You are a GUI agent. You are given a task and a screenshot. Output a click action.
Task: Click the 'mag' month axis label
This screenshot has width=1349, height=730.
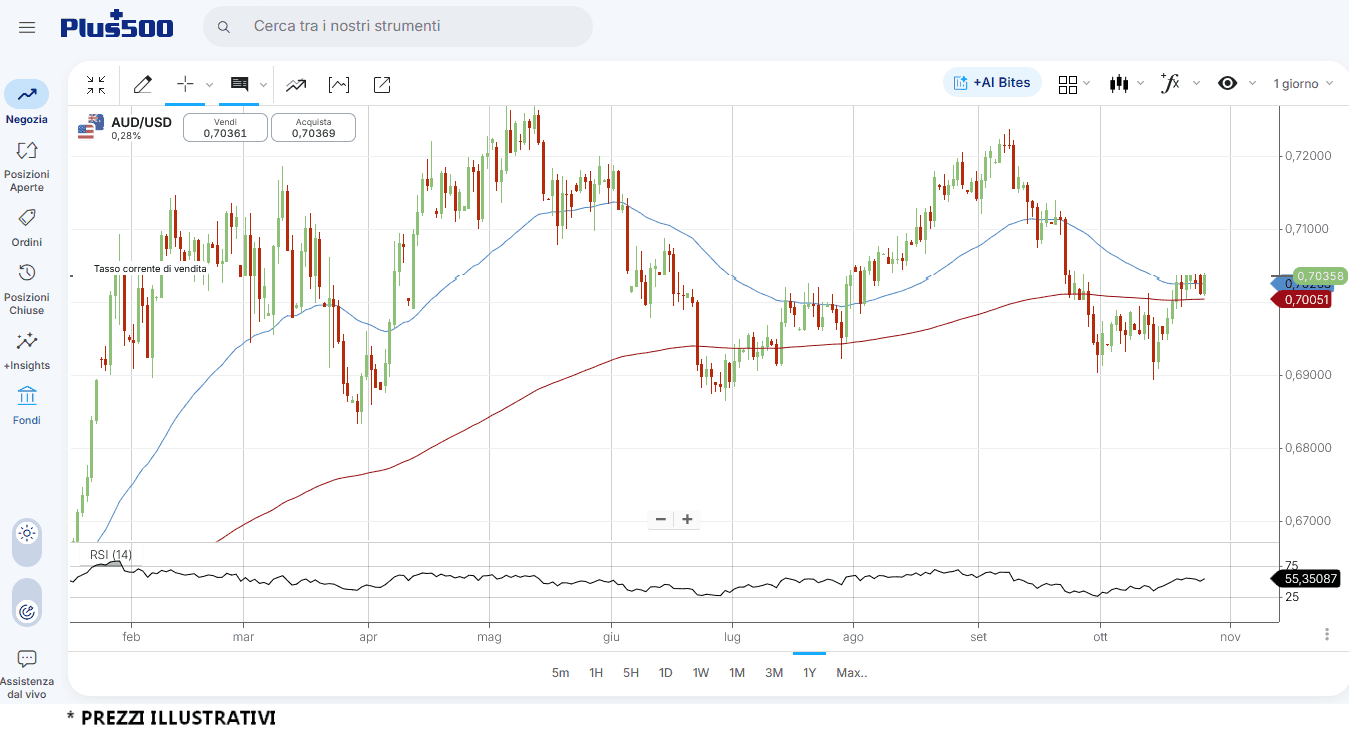coord(489,636)
